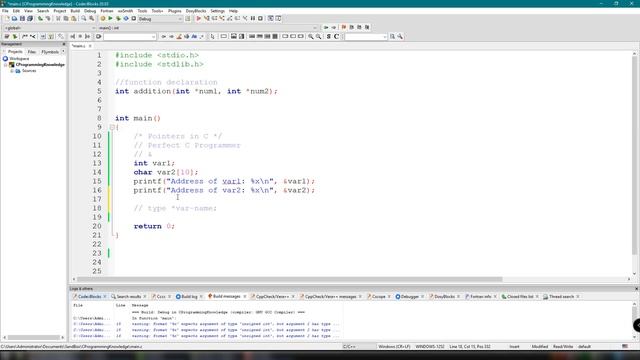Close the Management panel
The width and height of the screenshot is (640, 360).
tap(64, 44)
